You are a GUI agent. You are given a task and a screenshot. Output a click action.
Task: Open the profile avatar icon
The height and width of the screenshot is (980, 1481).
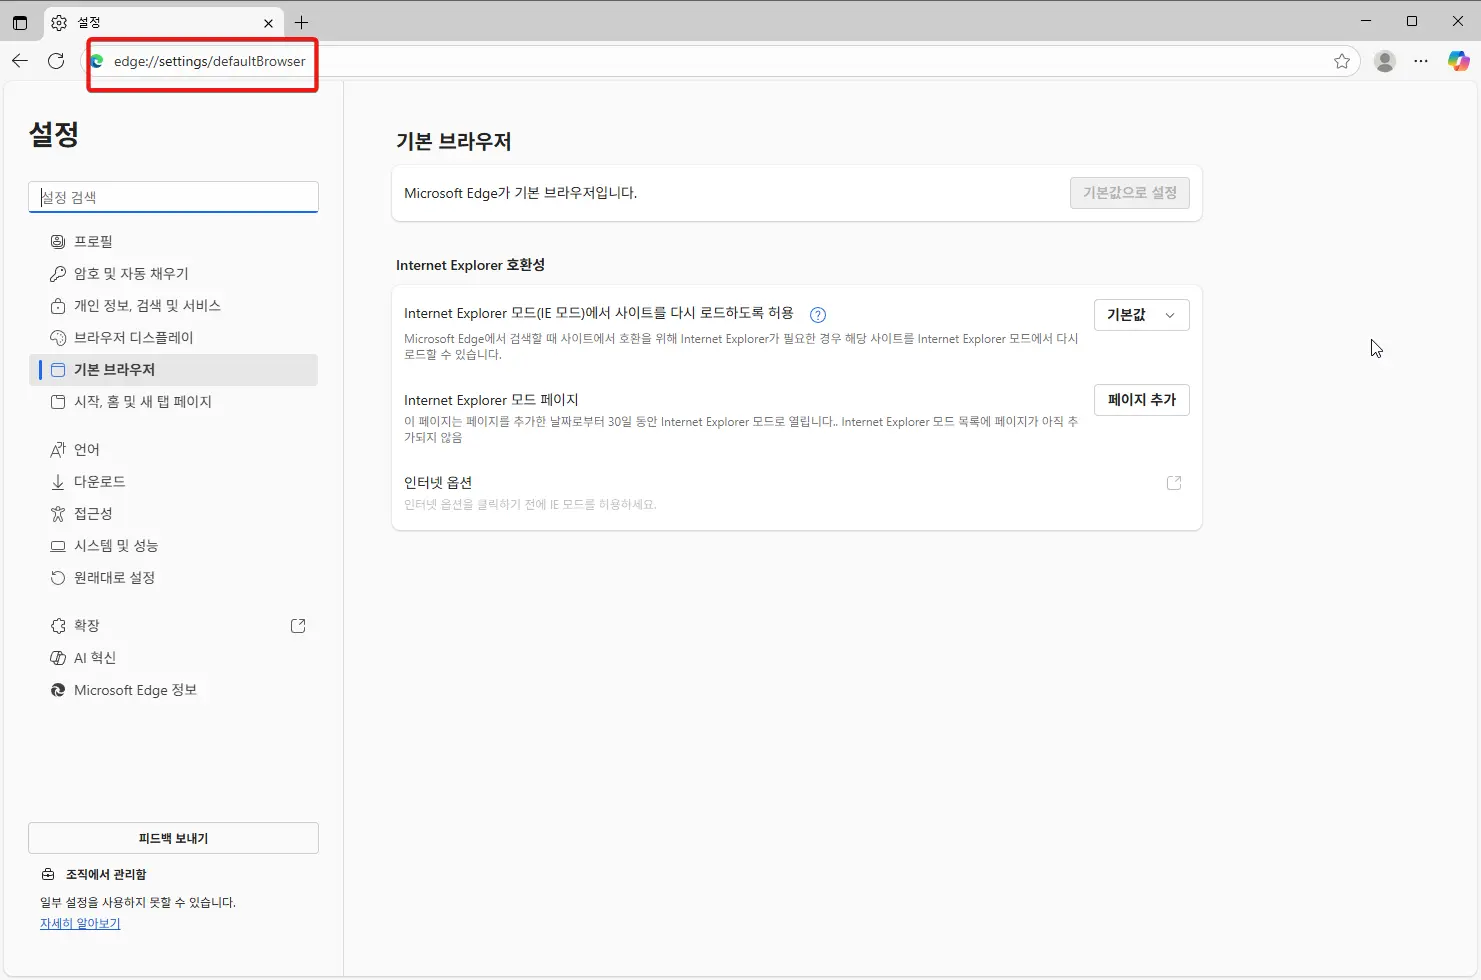click(x=1385, y=61)
